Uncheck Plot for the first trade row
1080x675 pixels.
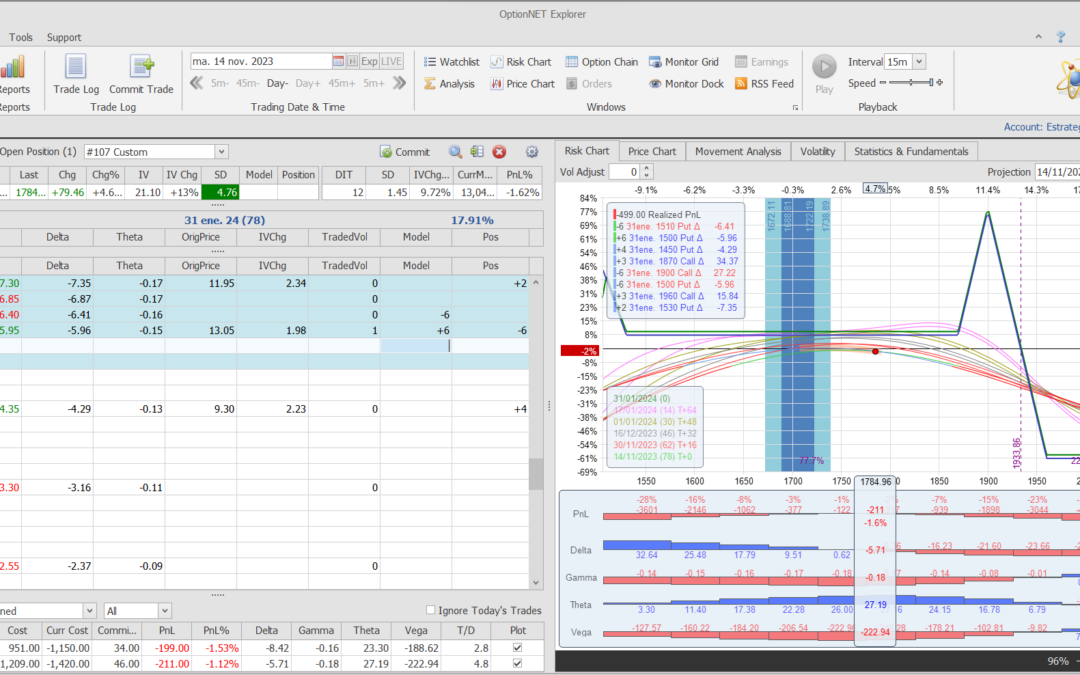516,648
